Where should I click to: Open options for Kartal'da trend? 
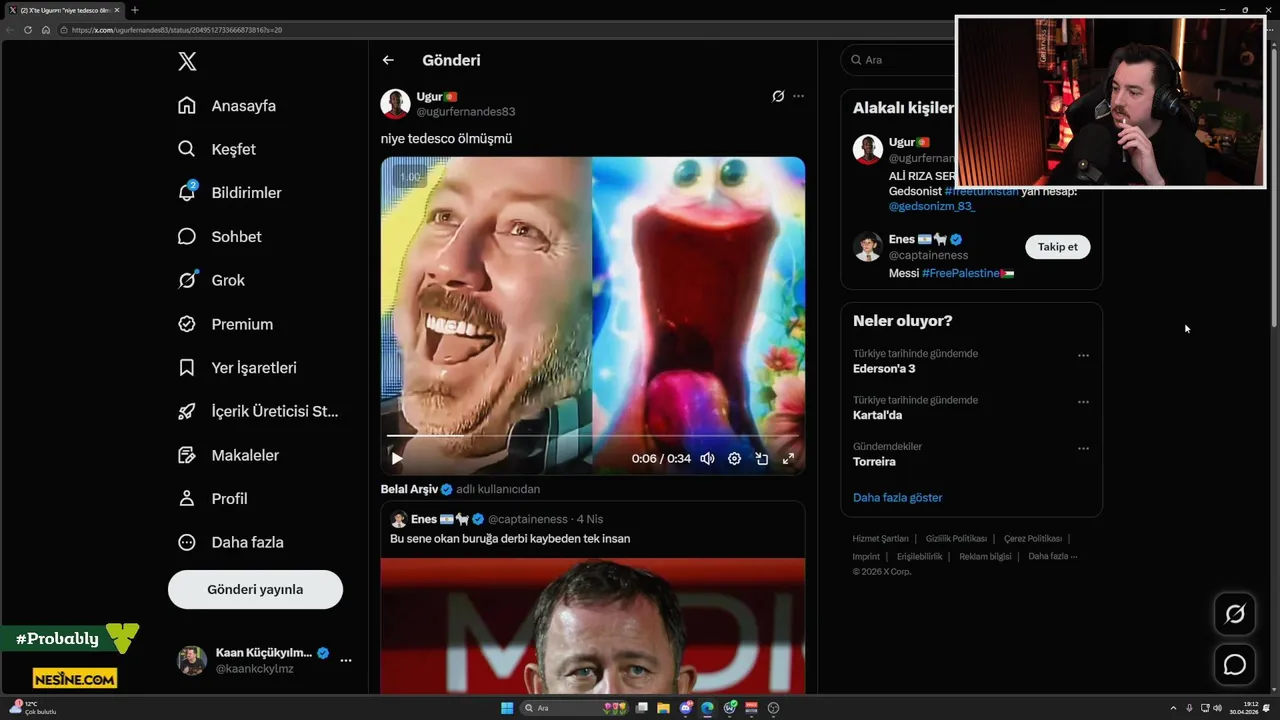point(1083,402)
